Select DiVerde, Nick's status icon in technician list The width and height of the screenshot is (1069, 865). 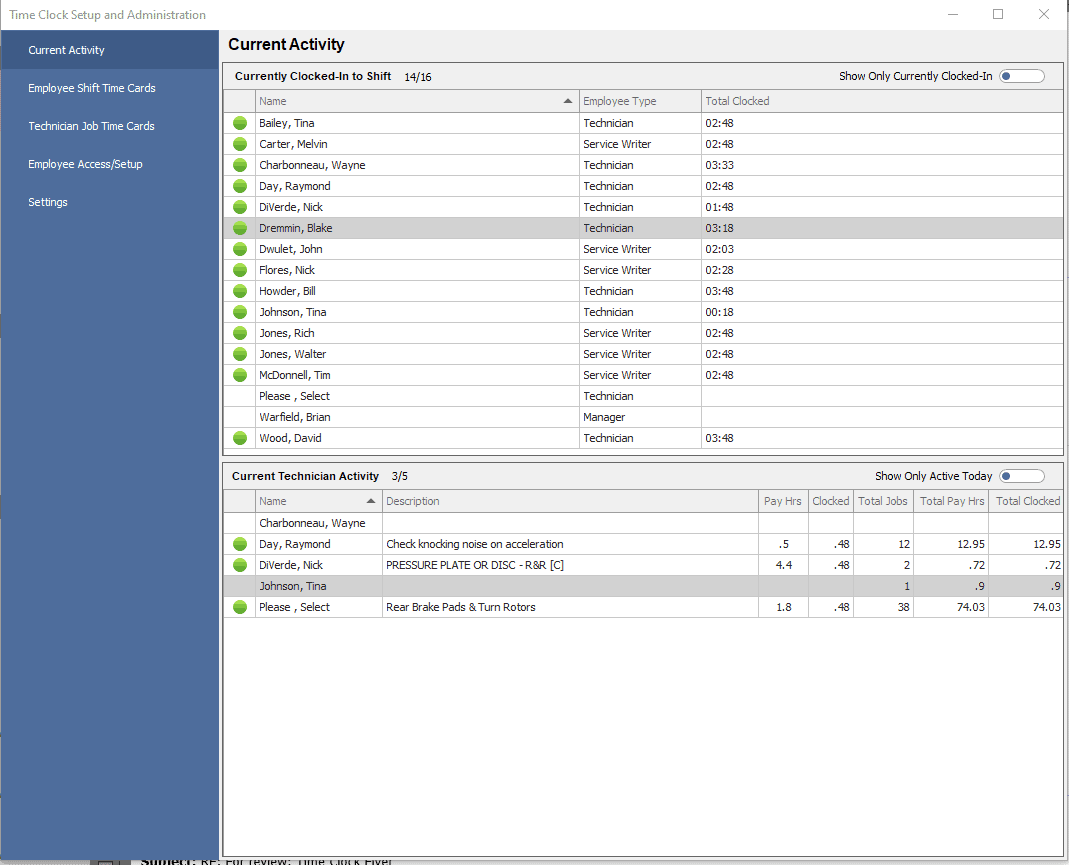tap(240, 564)
